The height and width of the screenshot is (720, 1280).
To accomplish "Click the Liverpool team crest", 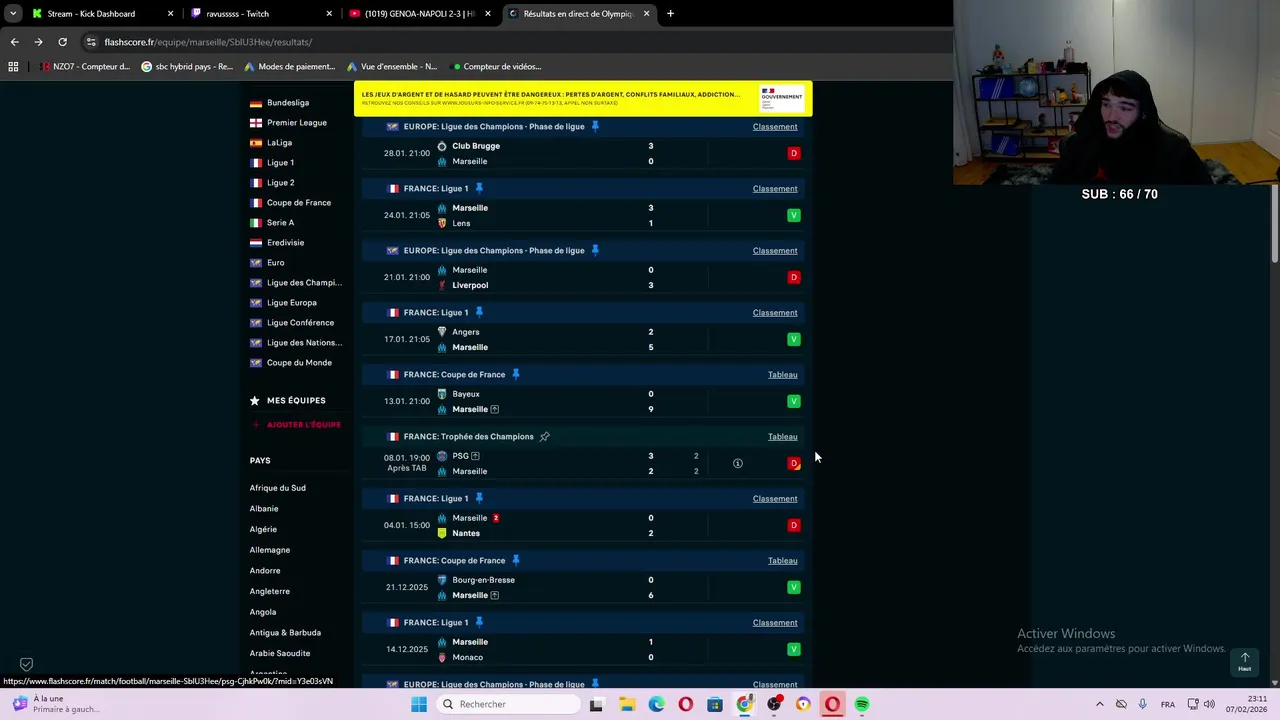I will point(442,285).
